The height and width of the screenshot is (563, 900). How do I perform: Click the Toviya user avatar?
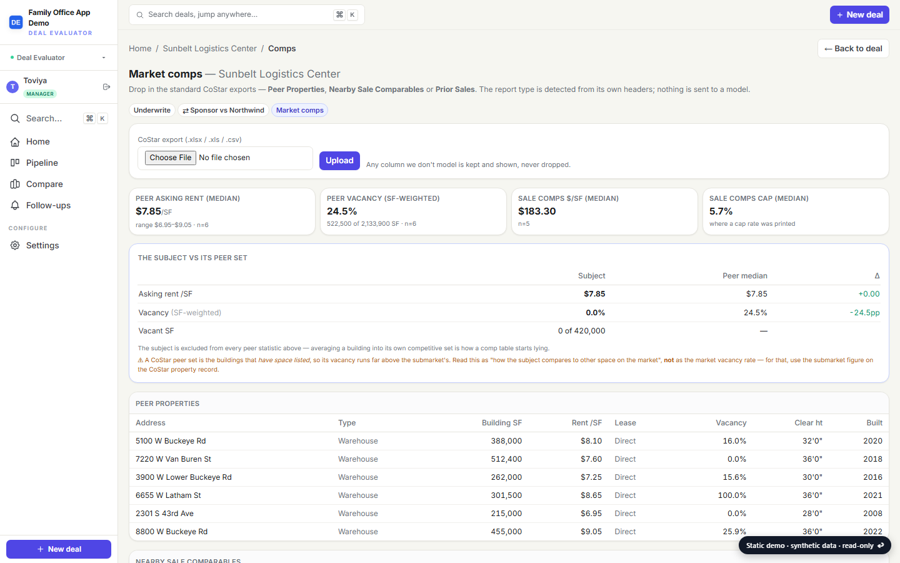pyautogui.click(x=13, y=87)
